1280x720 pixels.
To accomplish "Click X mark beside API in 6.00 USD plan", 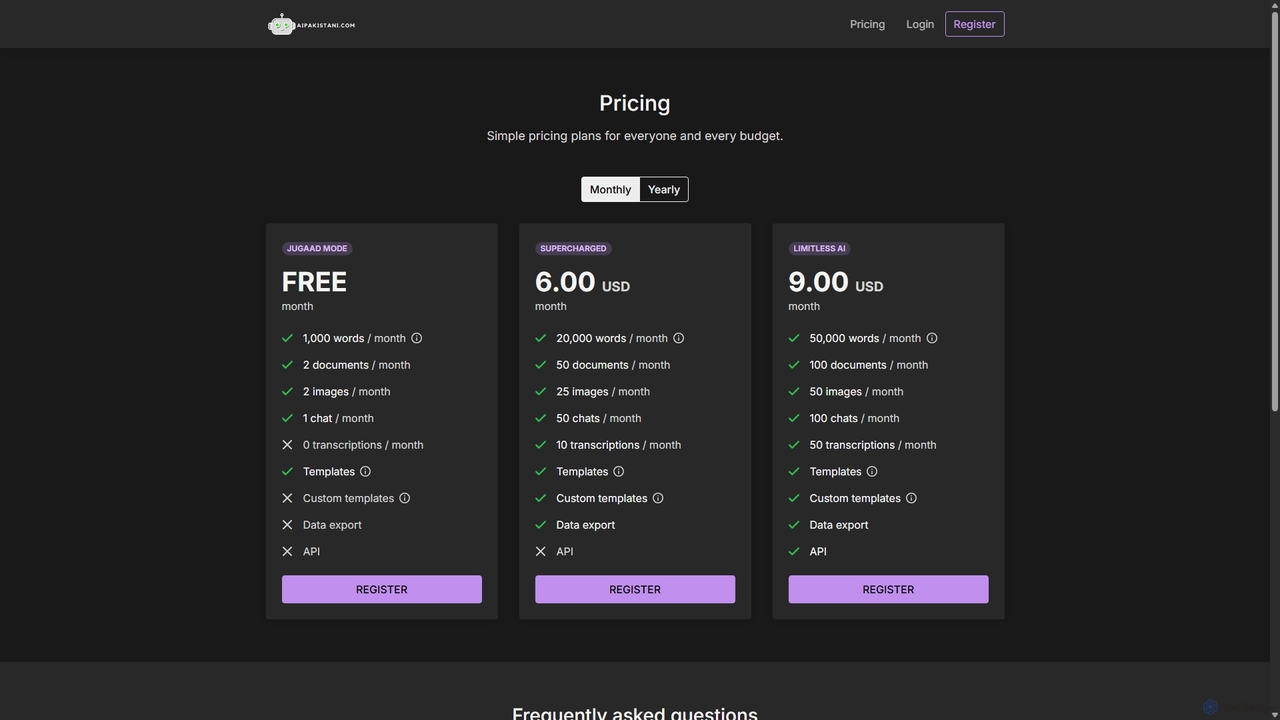I will pos(541,551).
